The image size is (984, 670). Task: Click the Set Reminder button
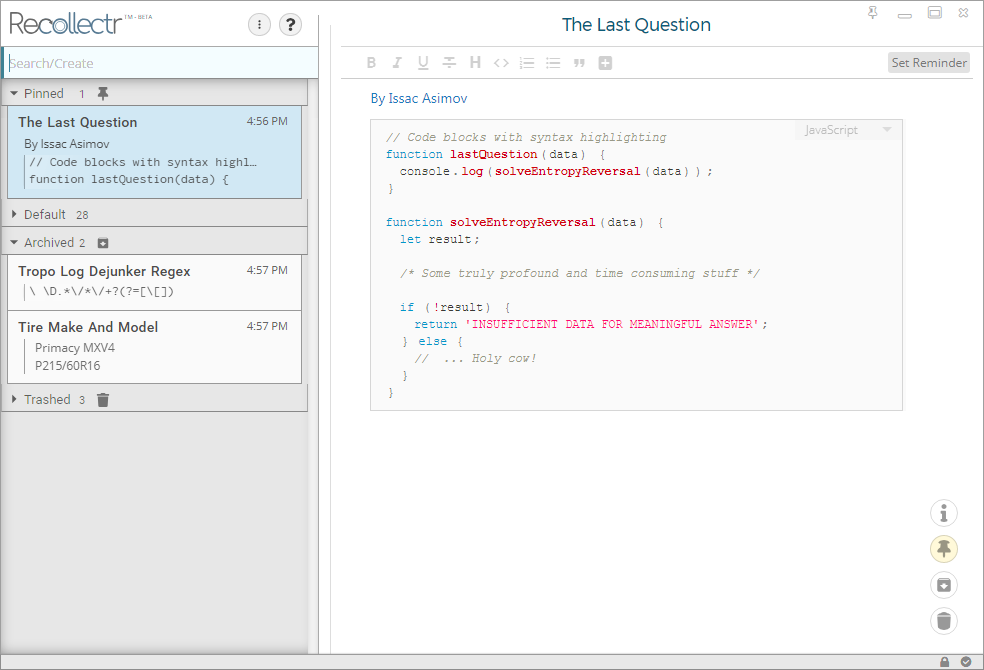[929, 63]
